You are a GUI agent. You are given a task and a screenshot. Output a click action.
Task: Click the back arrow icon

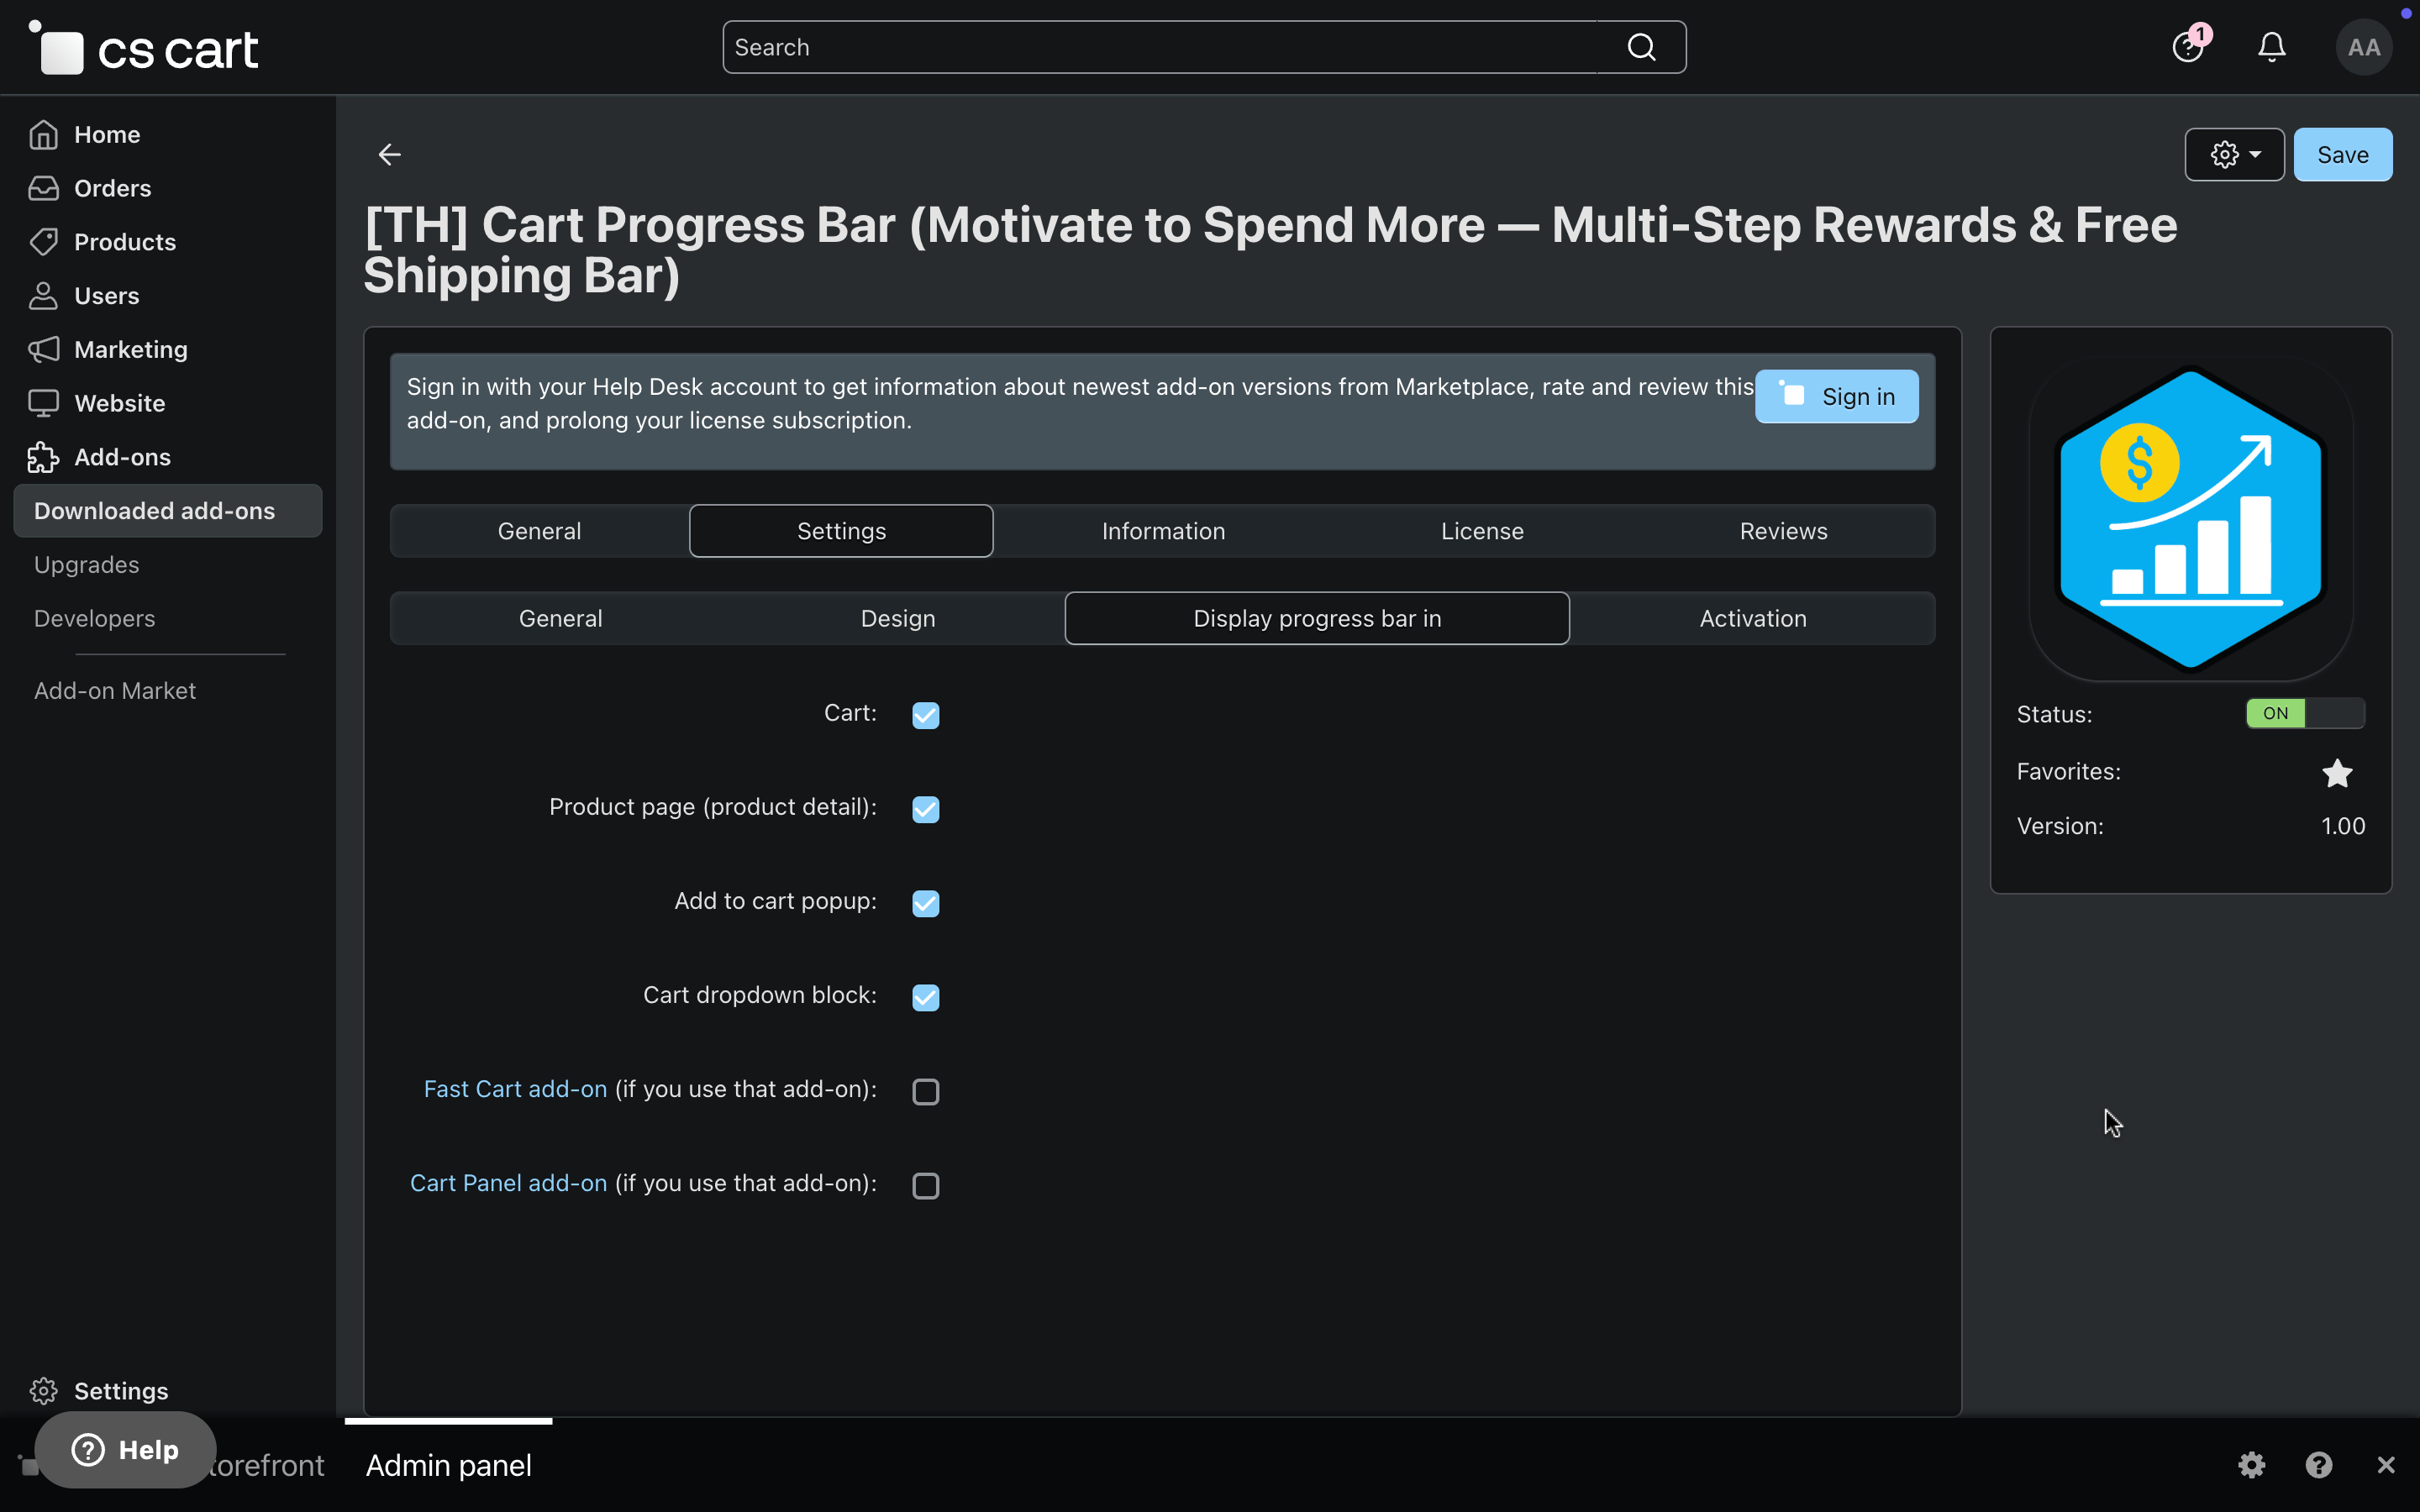click(x=389, y=154)
